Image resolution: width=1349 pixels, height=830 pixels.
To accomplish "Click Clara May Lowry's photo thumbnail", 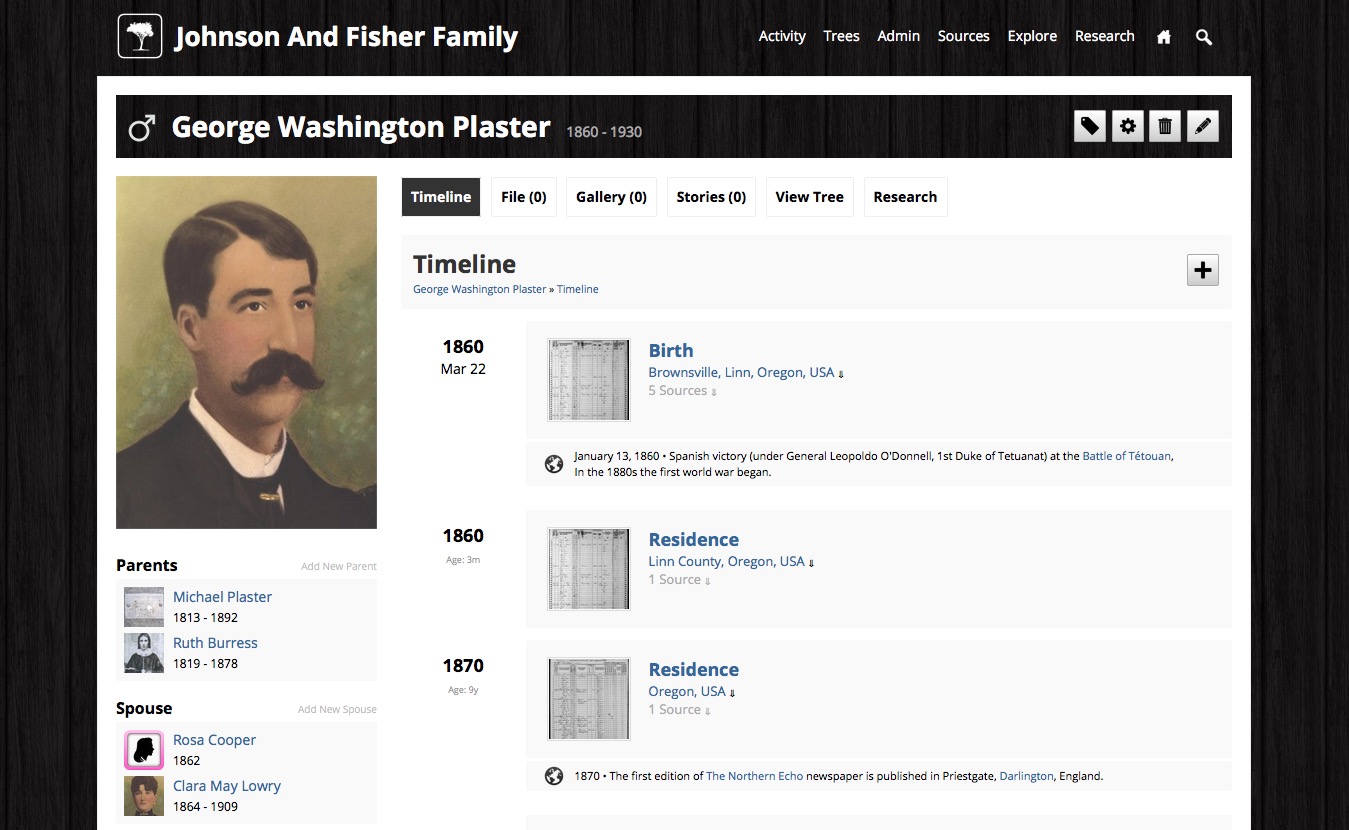I will tap(144, 796).
